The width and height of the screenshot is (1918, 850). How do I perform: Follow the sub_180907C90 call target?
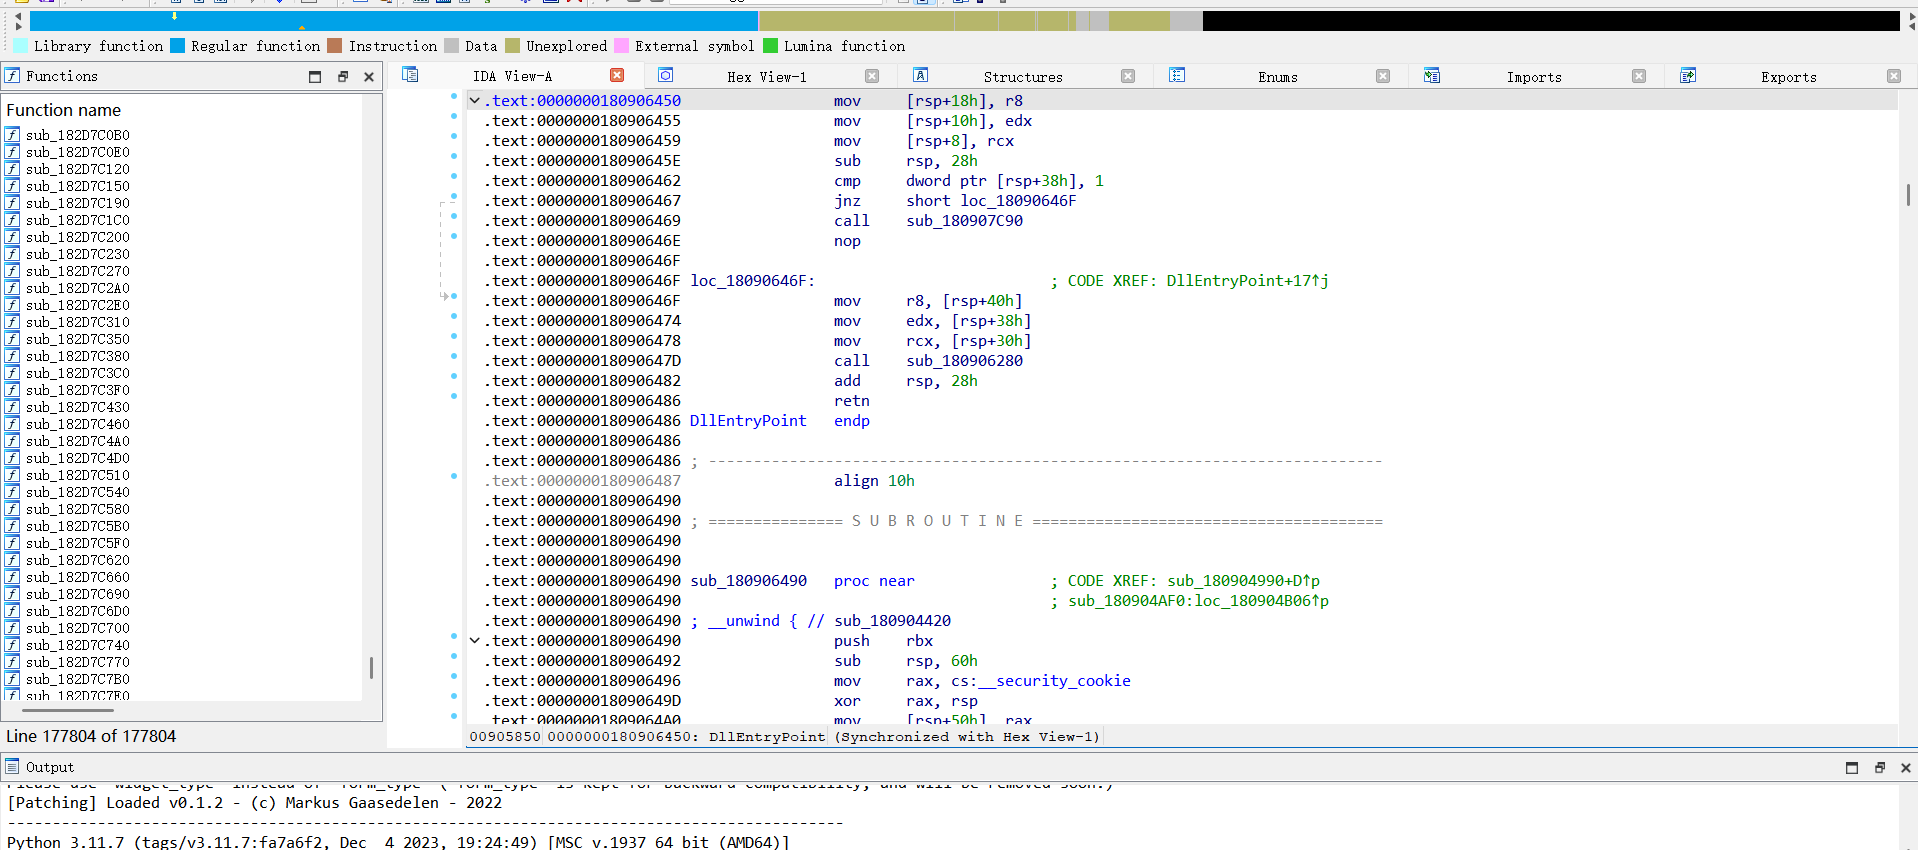965,220
